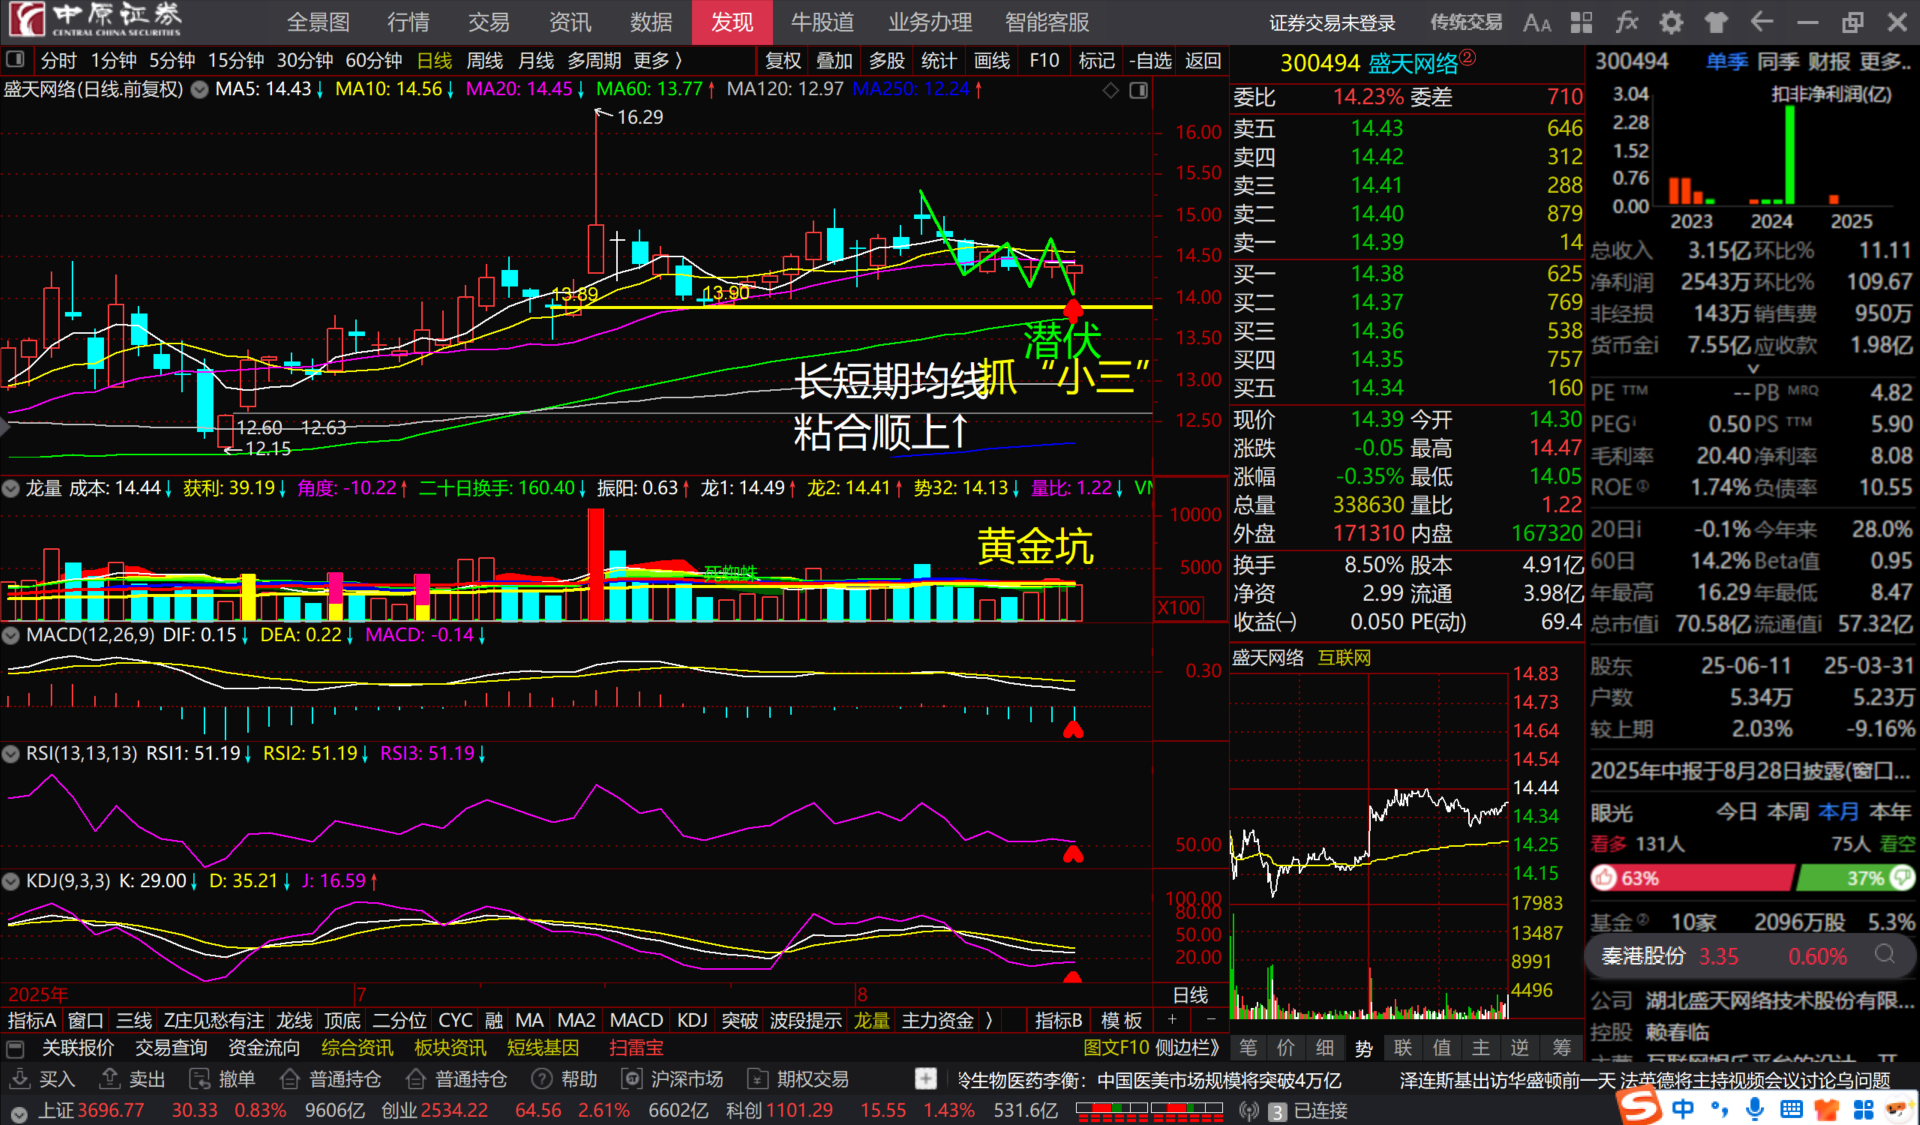
Task: Click the red 63% bullish sentiment bar
Action: click(x=1692, y=878)
